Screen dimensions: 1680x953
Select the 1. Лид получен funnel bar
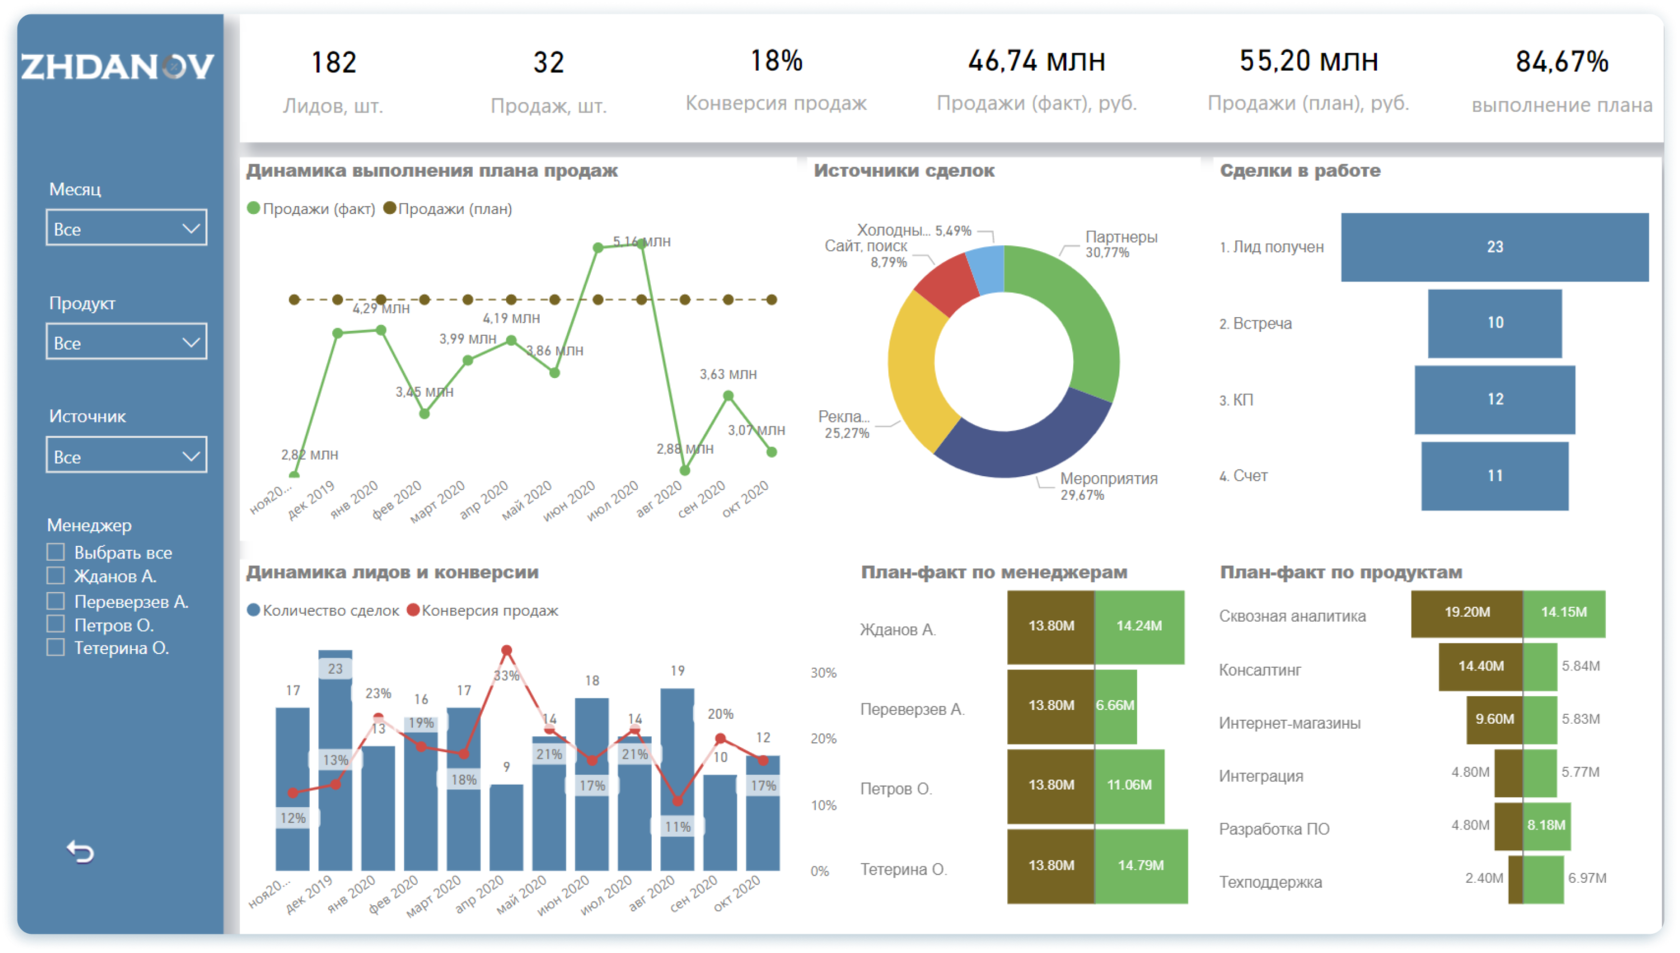click(1494, 247)
